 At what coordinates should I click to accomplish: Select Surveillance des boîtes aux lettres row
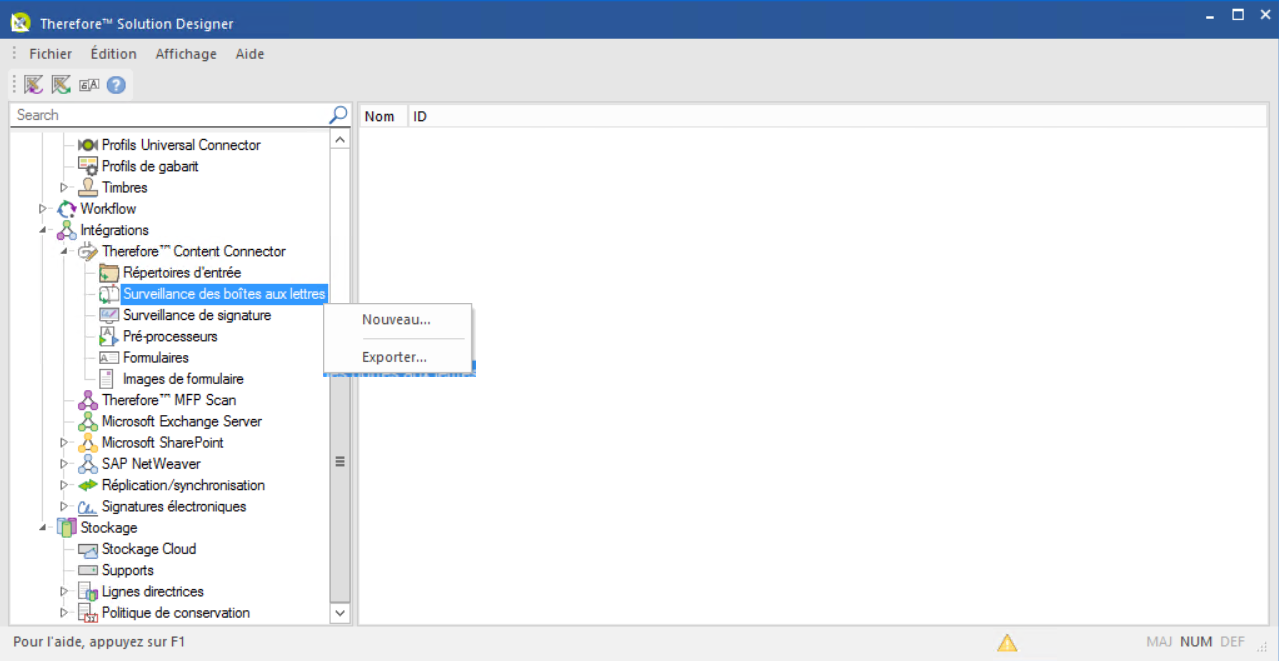point(224,294)
